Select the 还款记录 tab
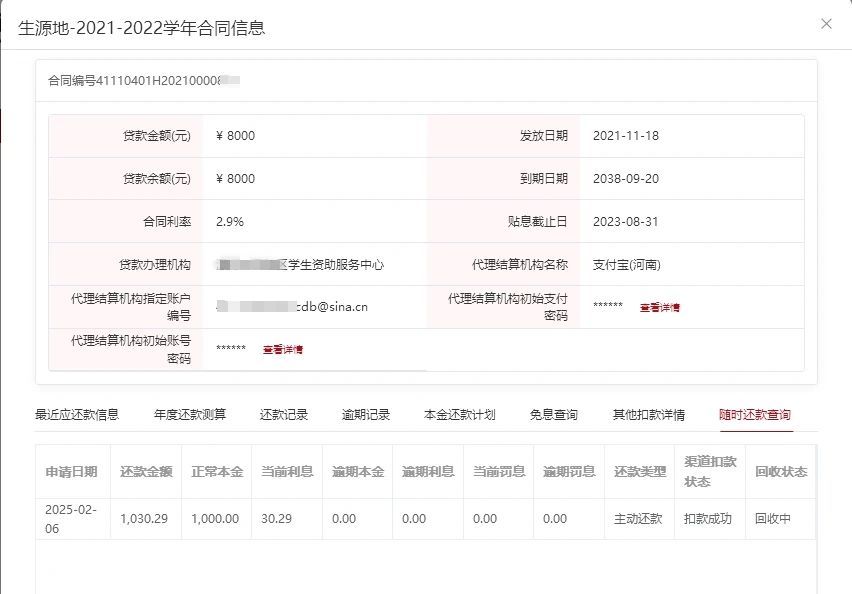This screenshot has height=594, width=852. (x=284, y=415)
